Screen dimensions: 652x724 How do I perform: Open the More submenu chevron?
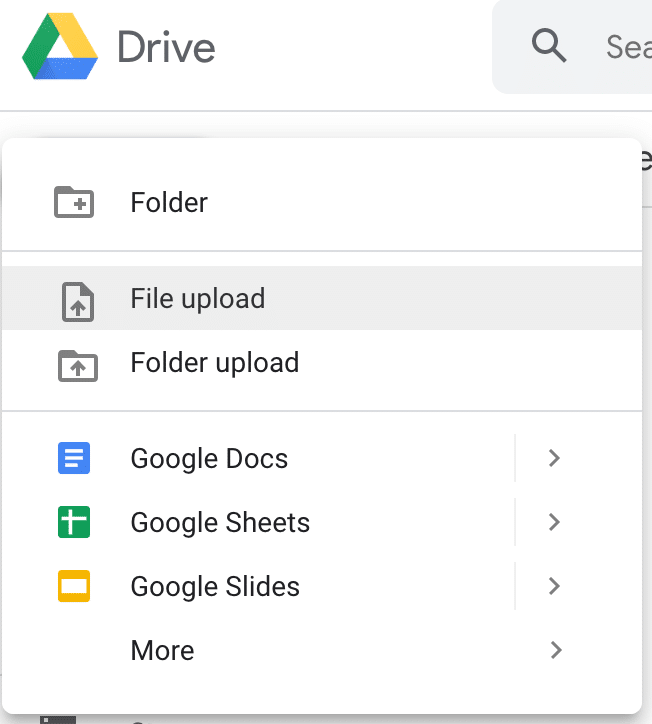(x=555, y=651)
